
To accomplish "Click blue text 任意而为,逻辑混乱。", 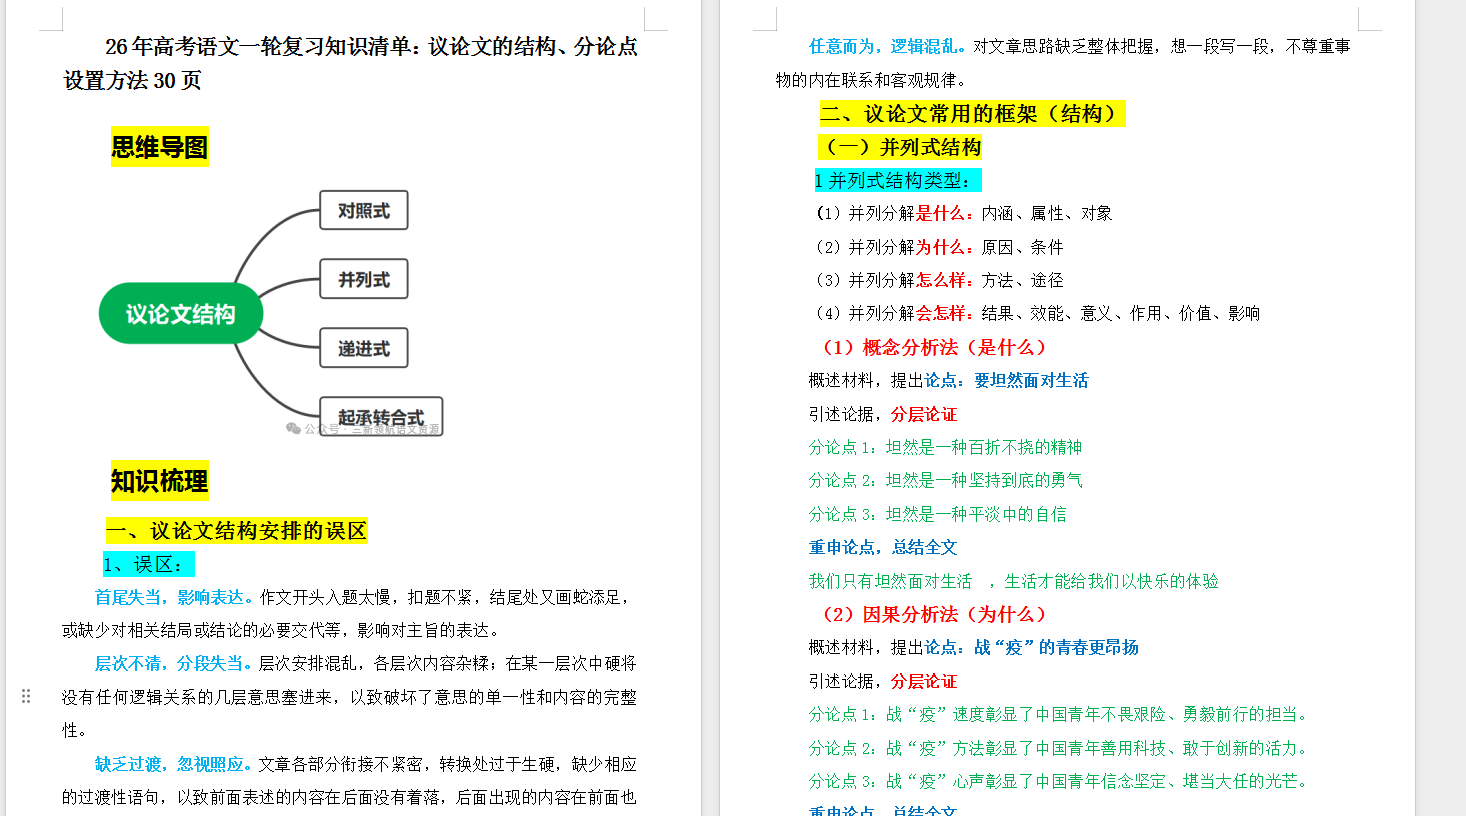I will [889, 46].
